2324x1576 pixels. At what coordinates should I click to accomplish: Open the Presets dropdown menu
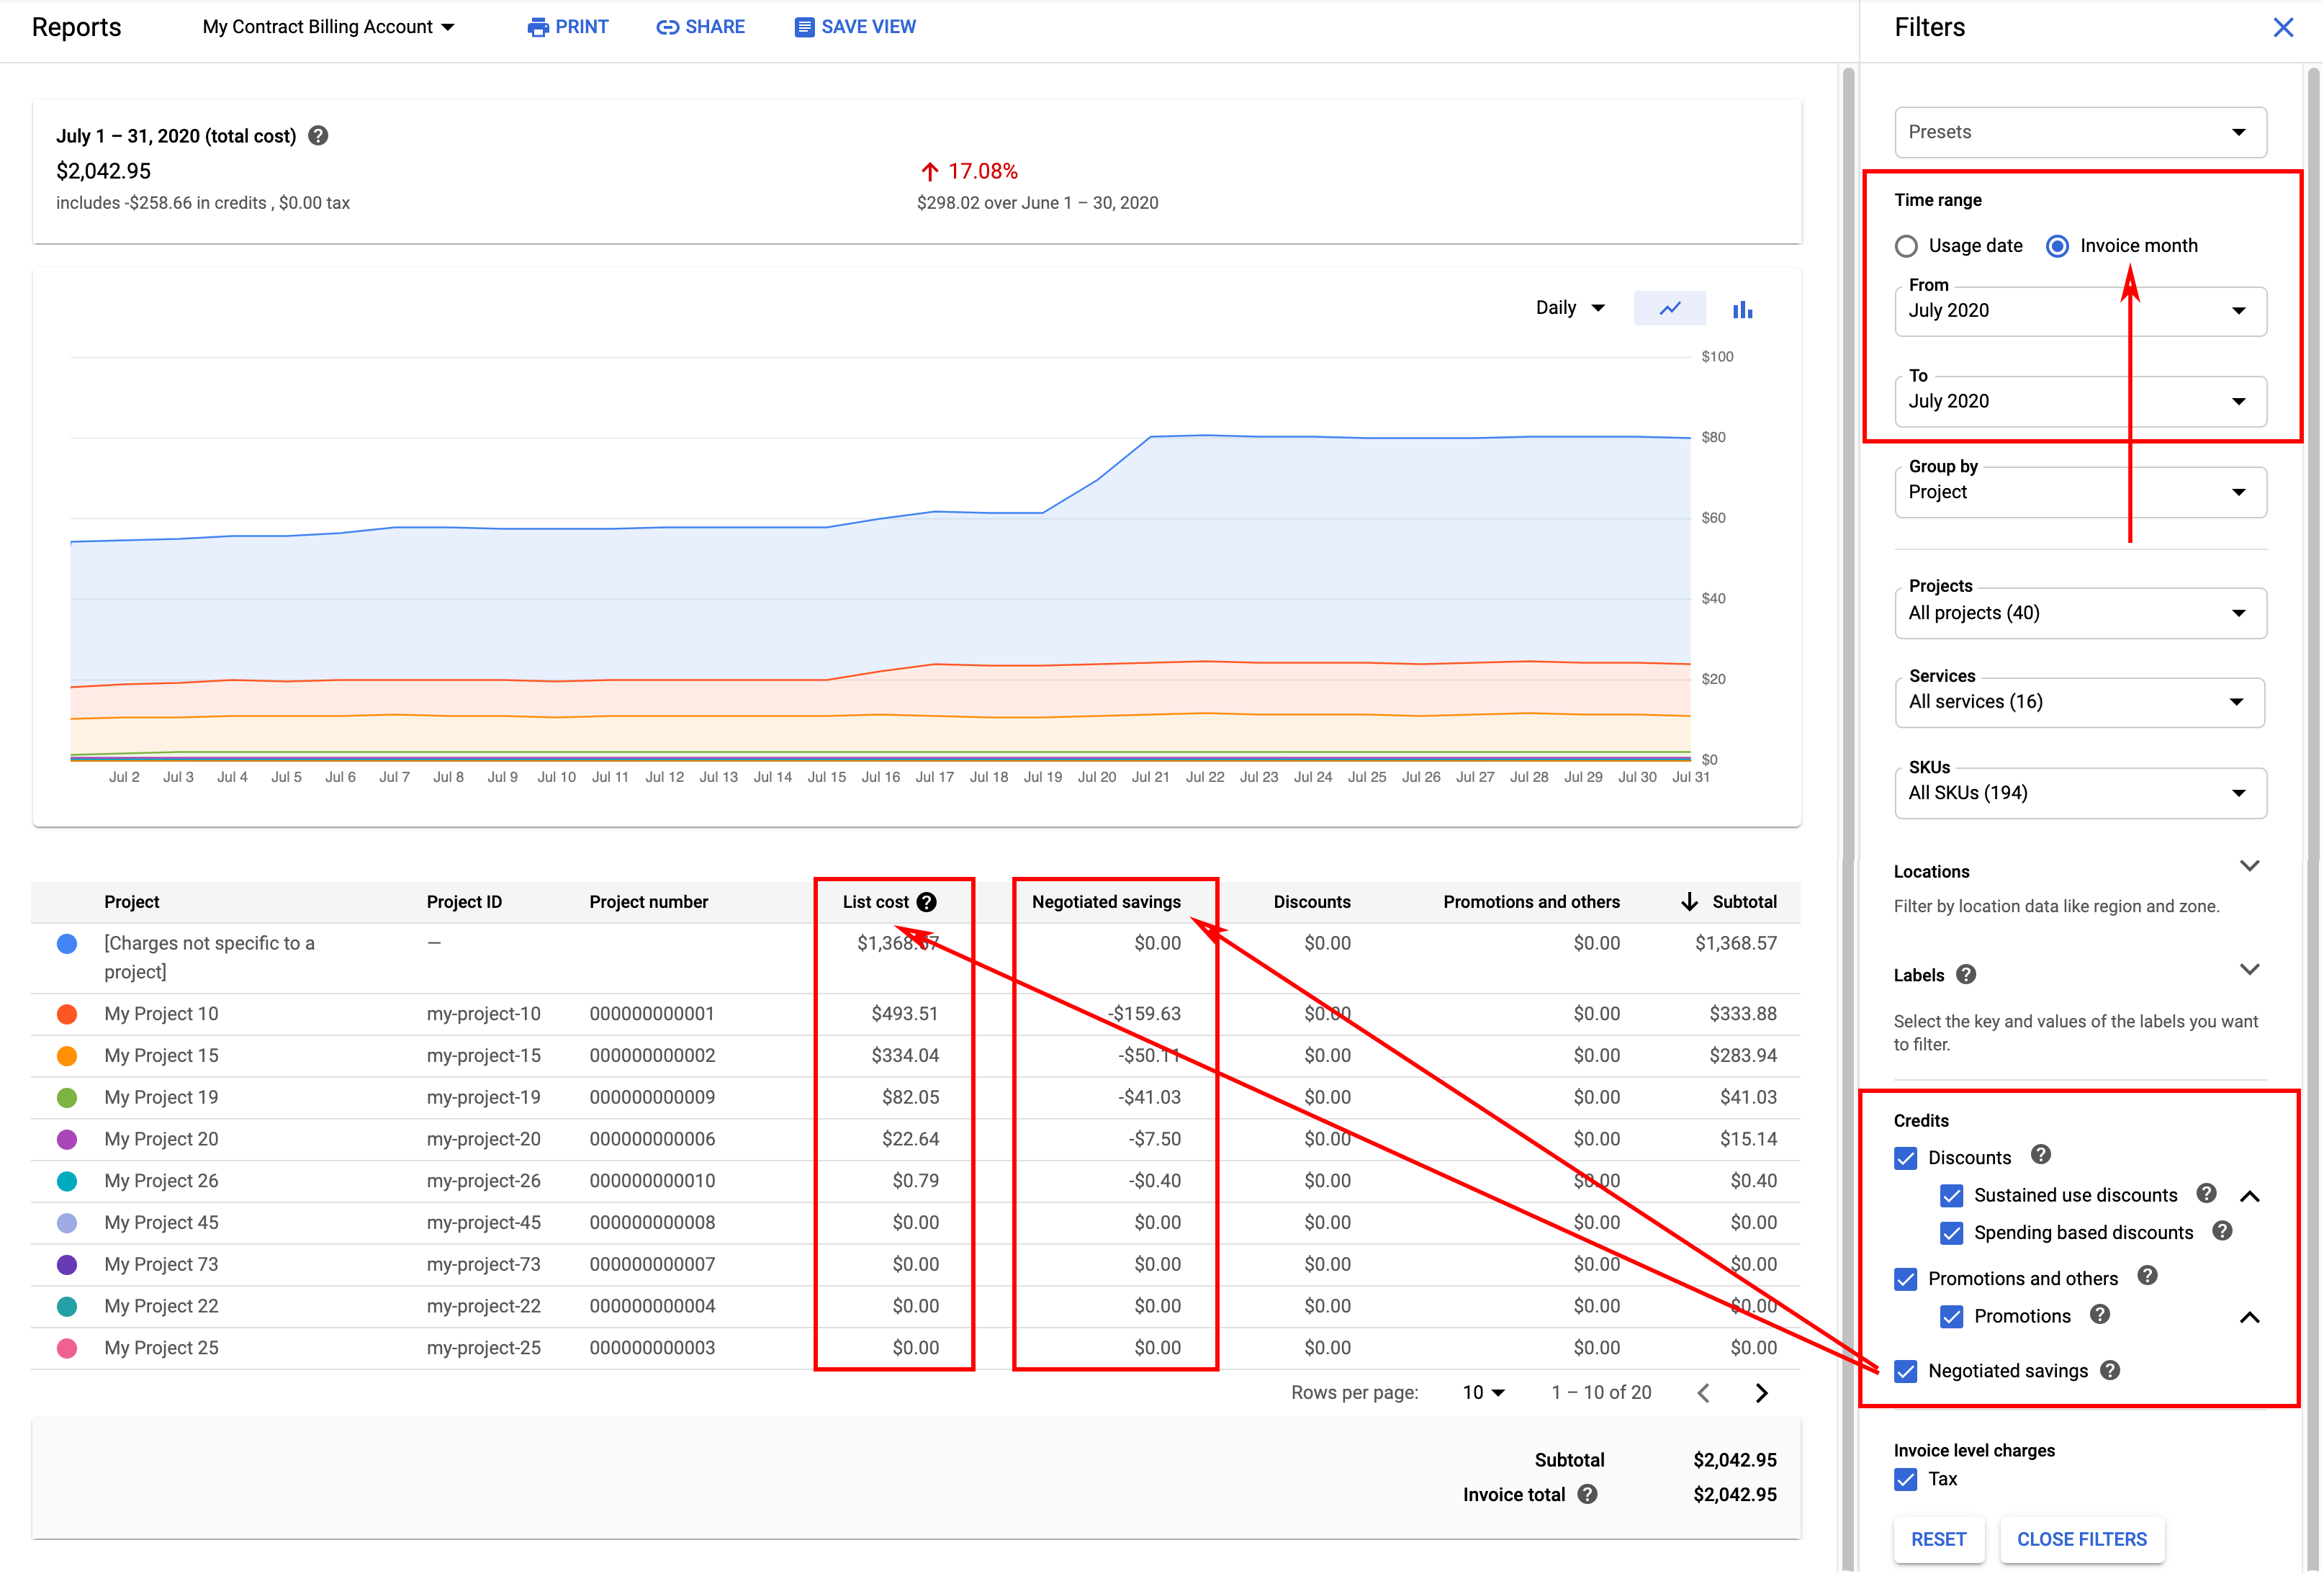(x=2080, y=132)
